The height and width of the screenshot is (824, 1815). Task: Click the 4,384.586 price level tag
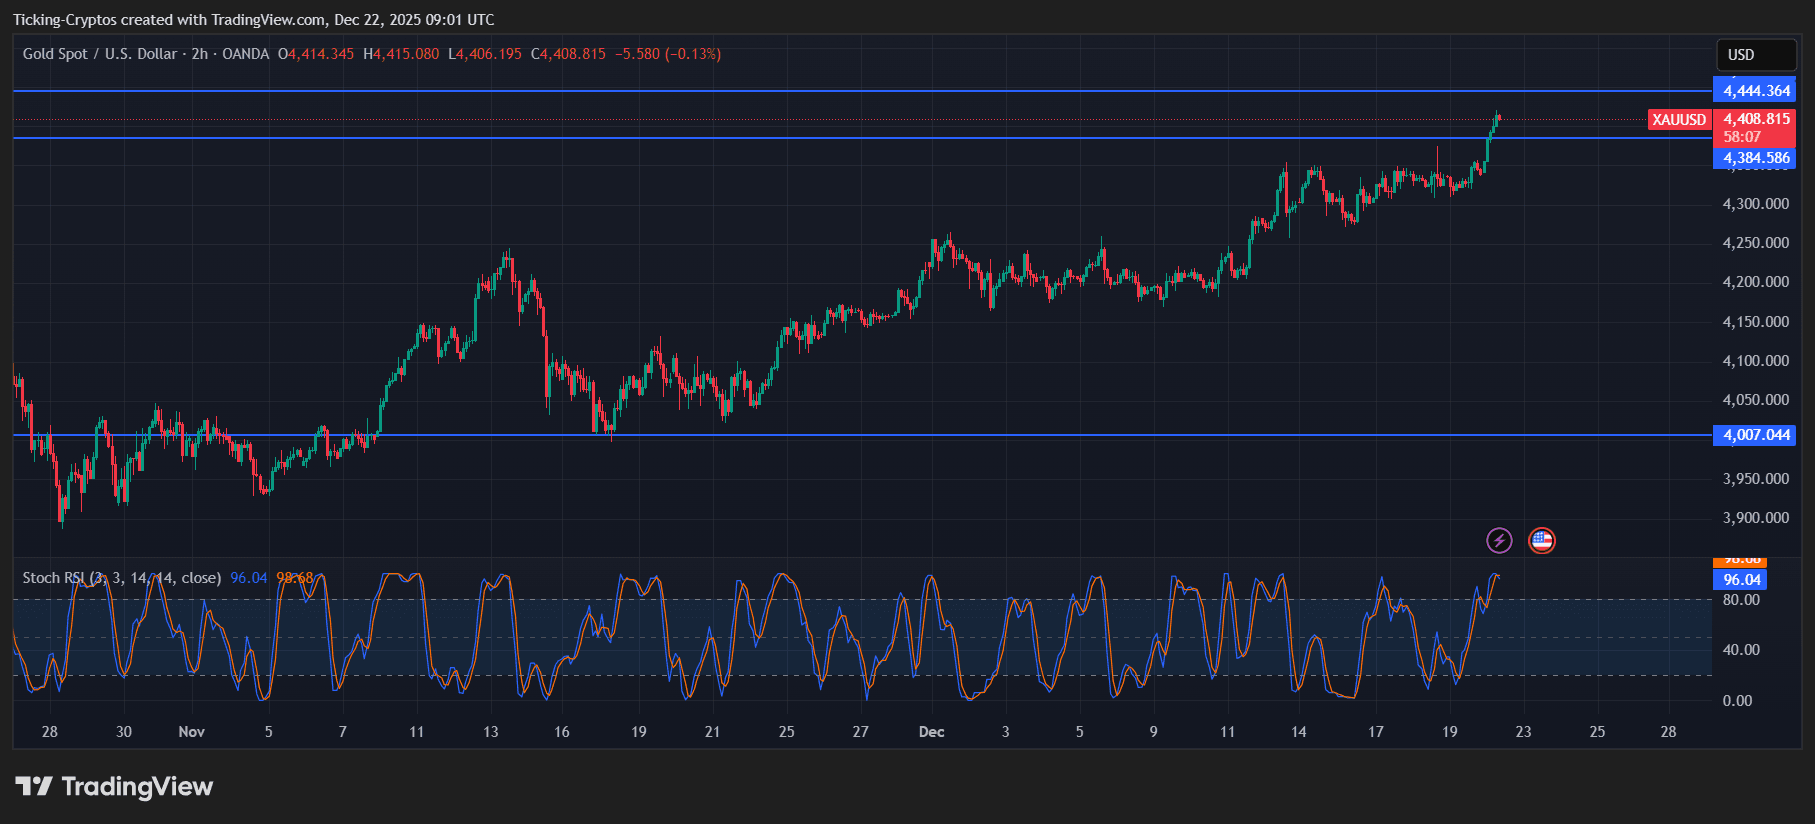pos(1756,158)
